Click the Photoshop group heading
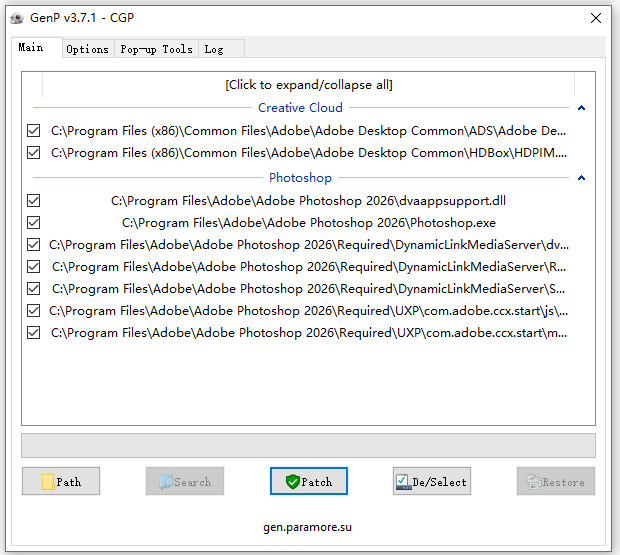 [301, 178]
